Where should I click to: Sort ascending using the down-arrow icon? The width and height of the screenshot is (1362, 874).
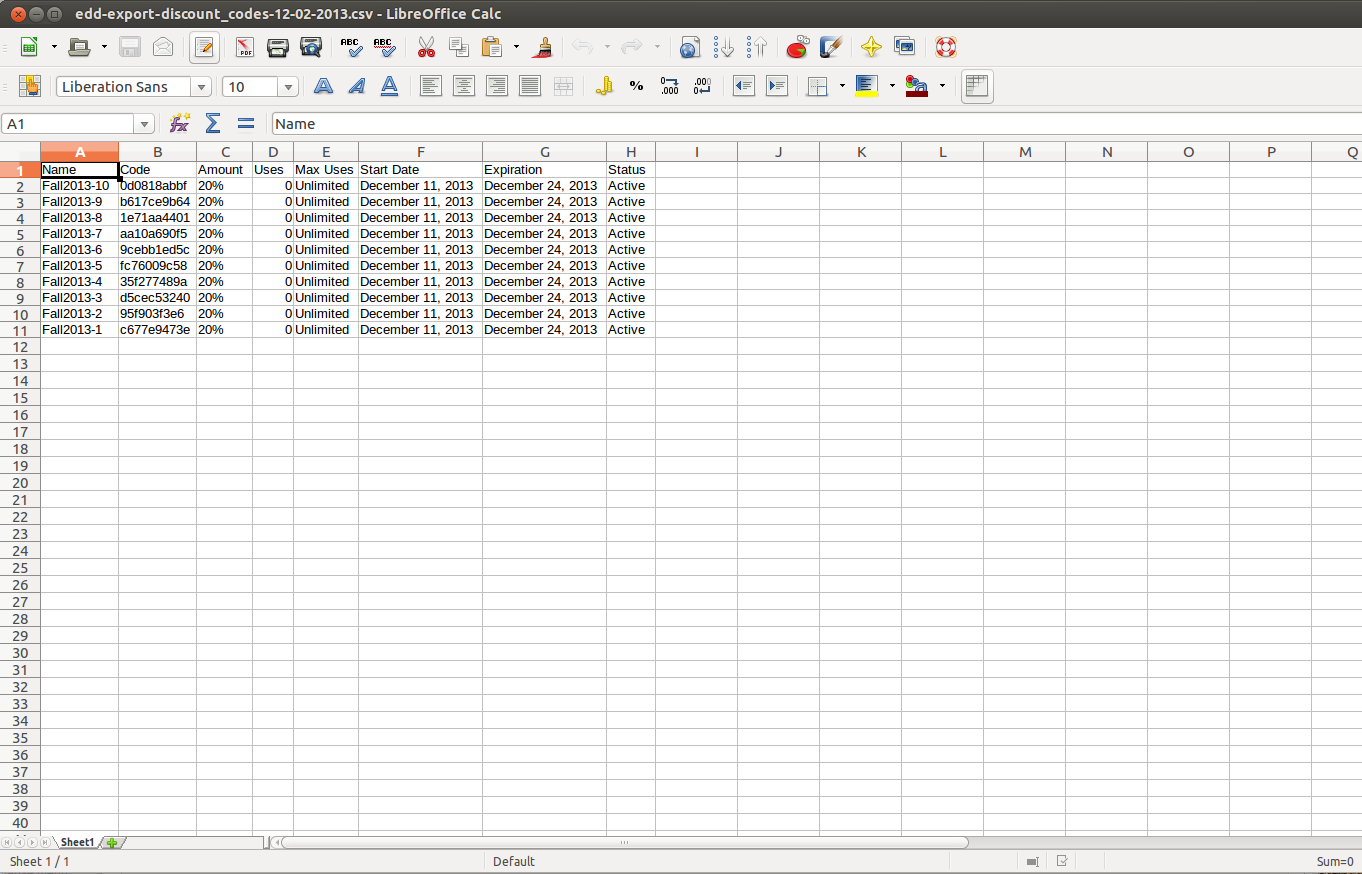[724, 47]
